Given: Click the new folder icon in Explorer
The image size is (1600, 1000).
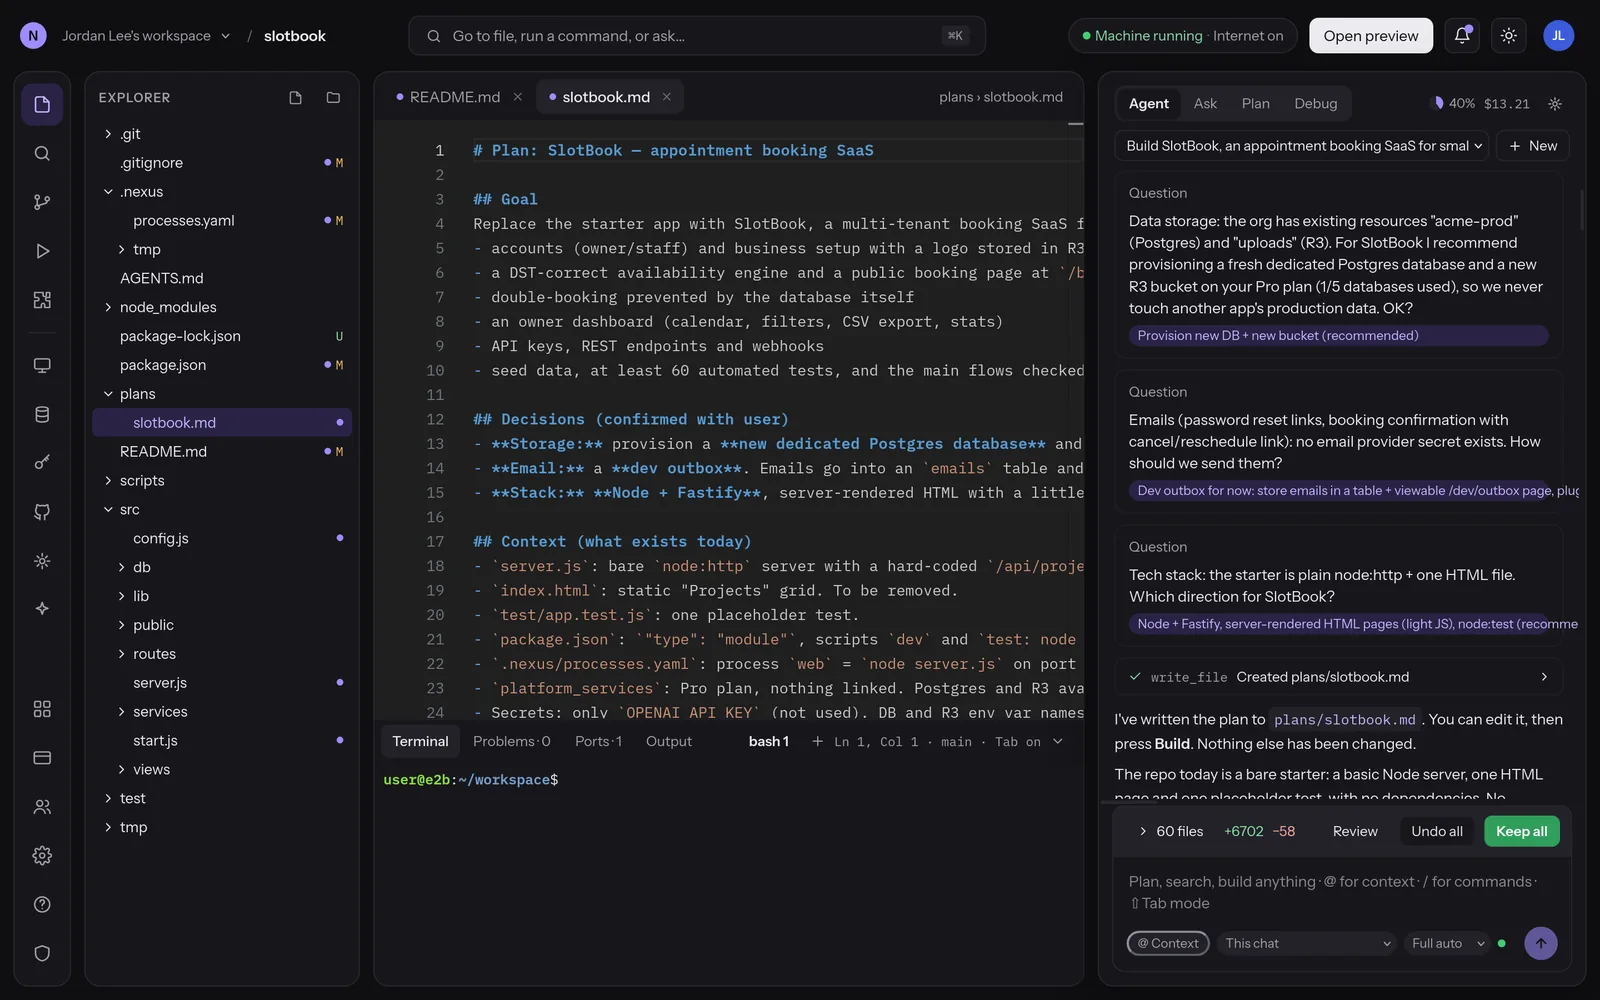Looking at the screenshot, I should coord(333,98).
